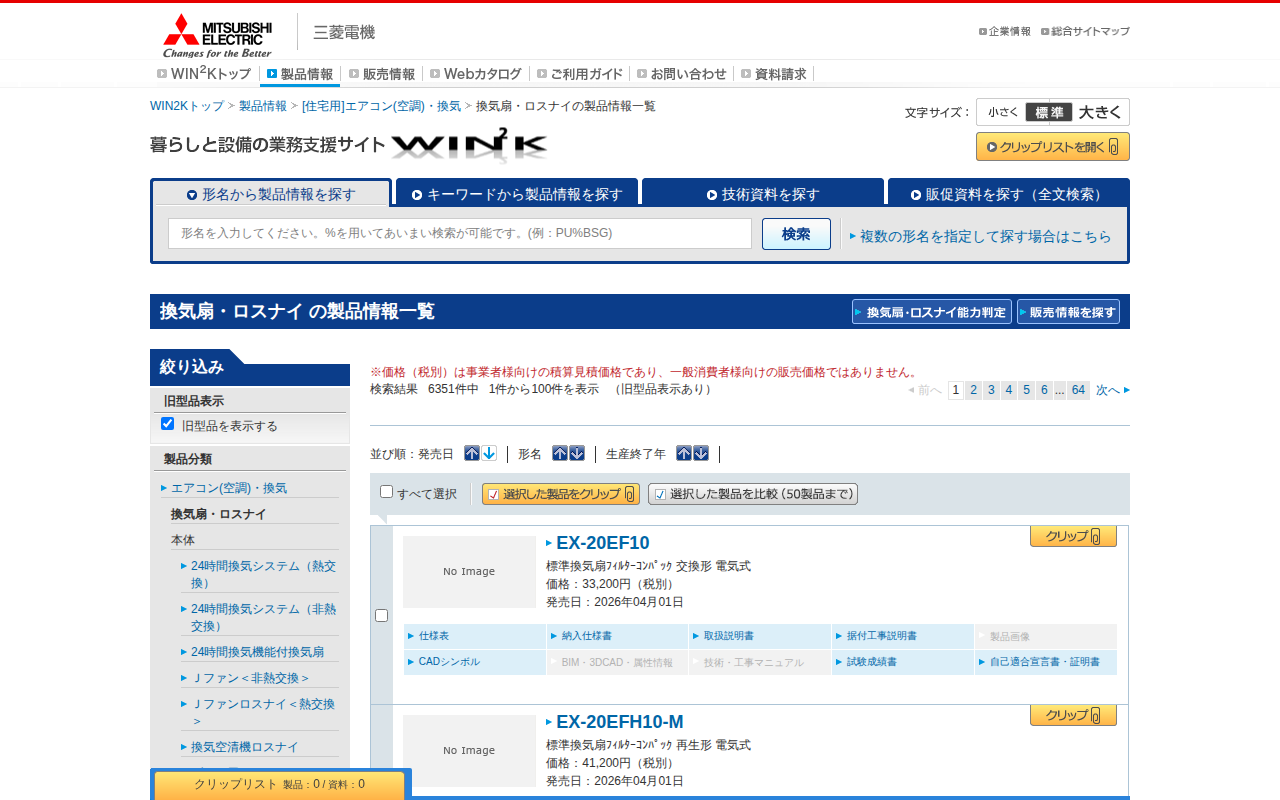Open 24時間換気システム(熱交換) sidebar item
The height and width of the screenshot is (800, 1280).
pyautogui.click(x=263, y=574)
